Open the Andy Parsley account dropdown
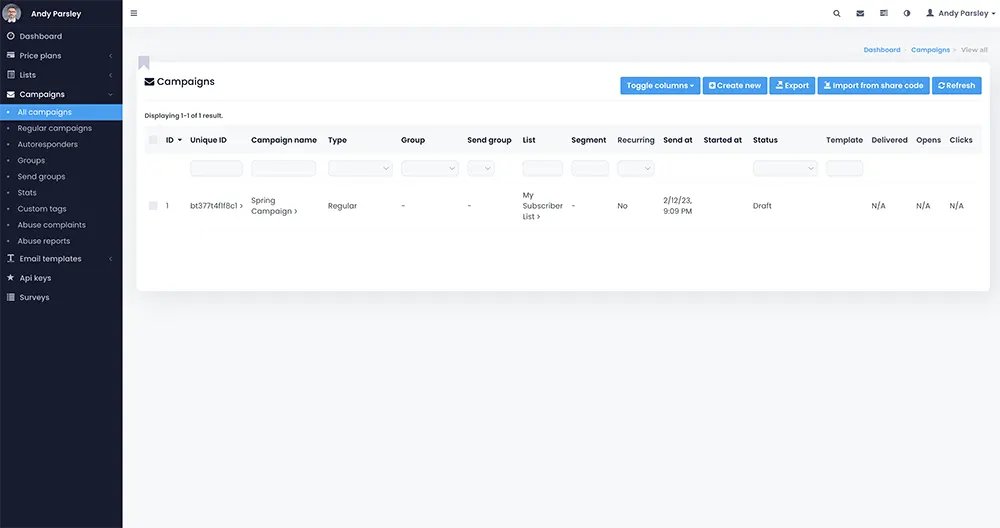Image resolution: width=1000 pixels, height=528 pixels. 960,13
